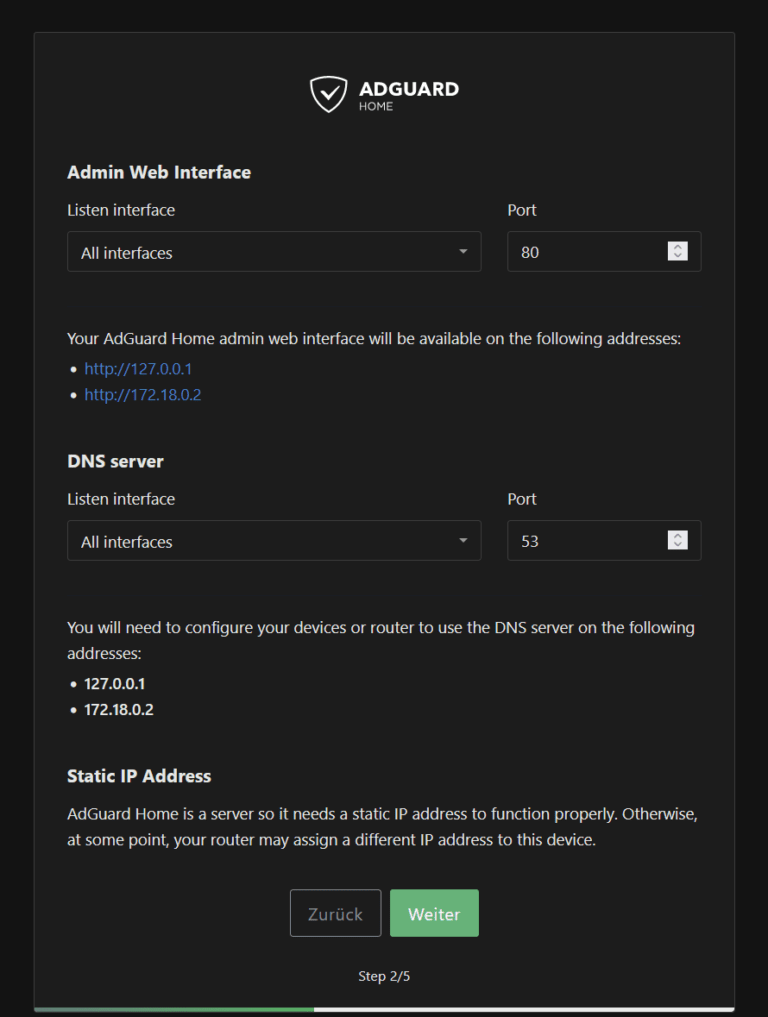Click the All interfaces combo box under DNS server
The image size is (768, 1017).
(274, 540)
